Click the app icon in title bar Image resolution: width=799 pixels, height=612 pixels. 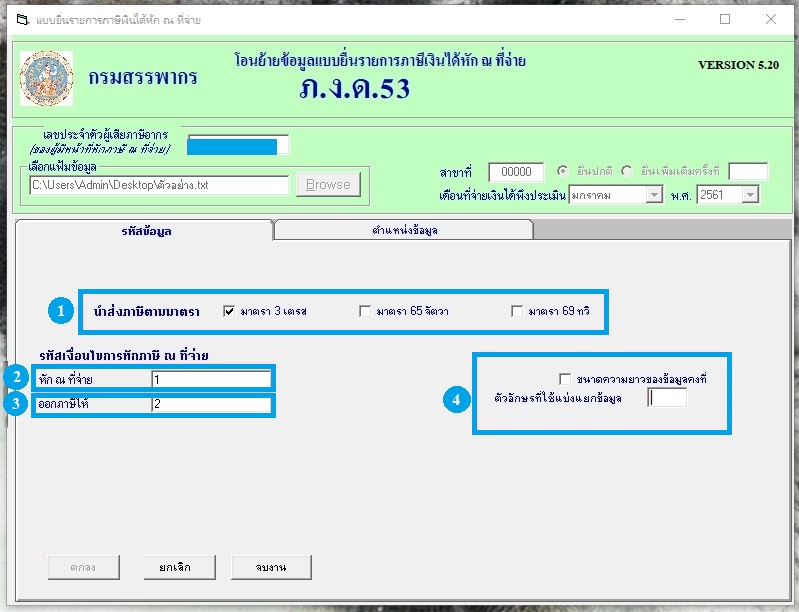[x=23, y=20]
